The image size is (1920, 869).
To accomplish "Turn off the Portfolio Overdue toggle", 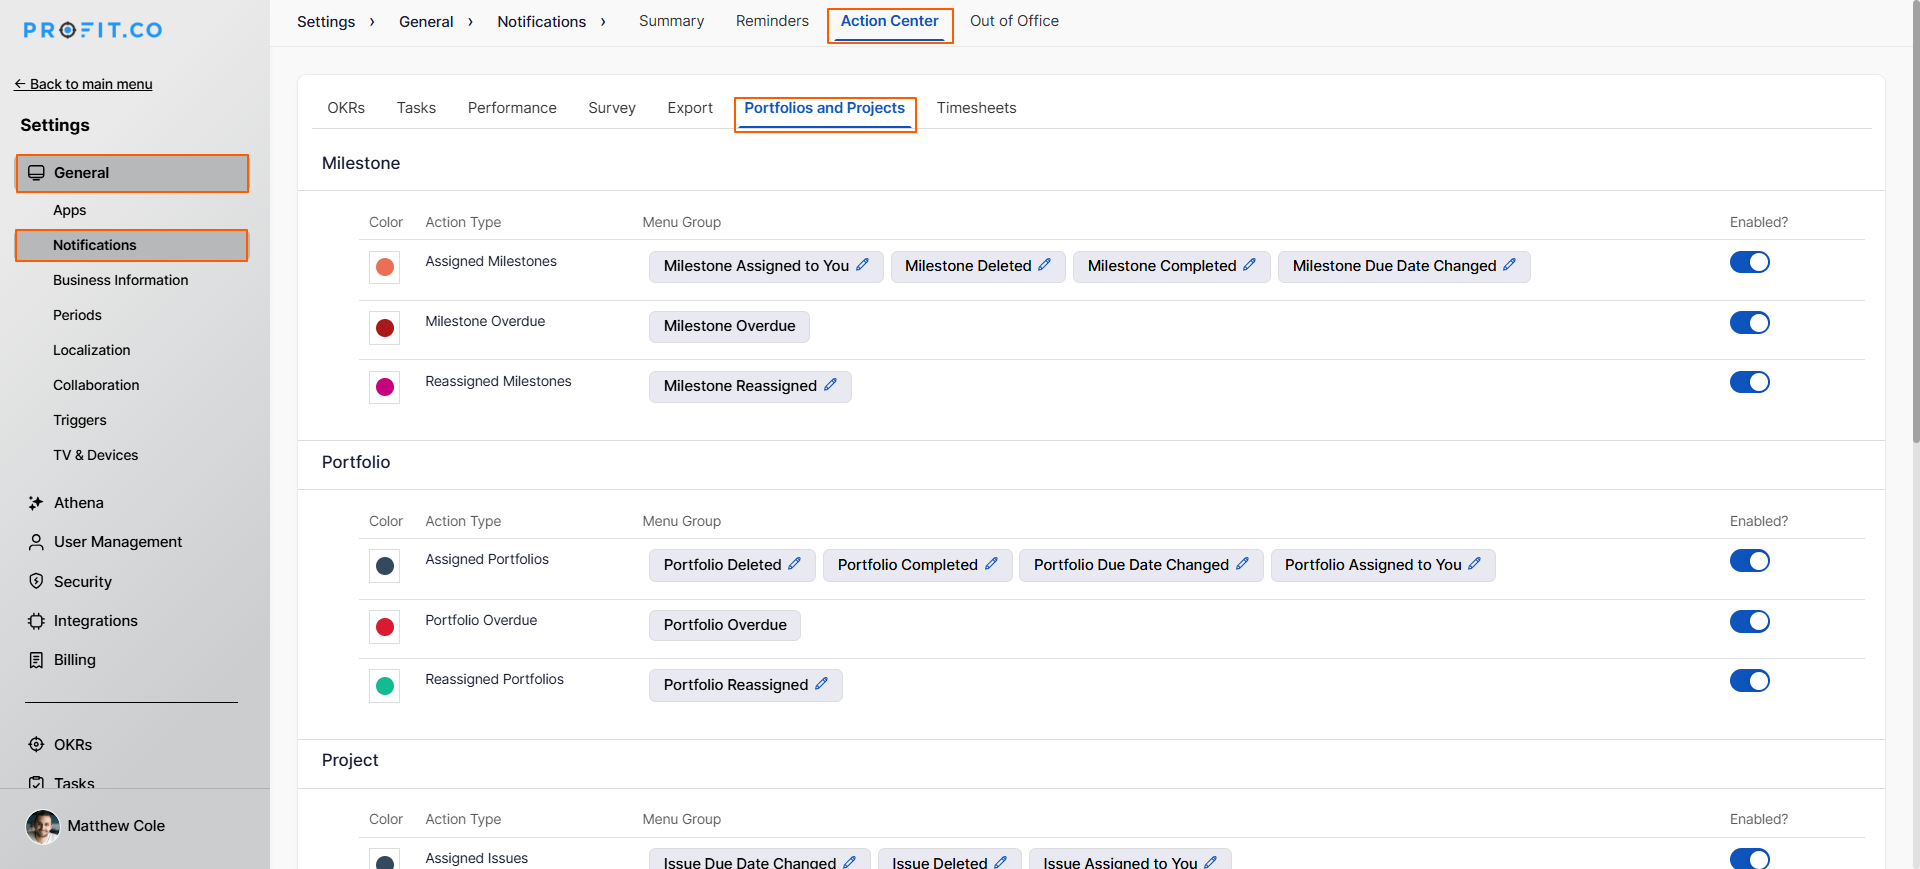I will (1749, 622).
